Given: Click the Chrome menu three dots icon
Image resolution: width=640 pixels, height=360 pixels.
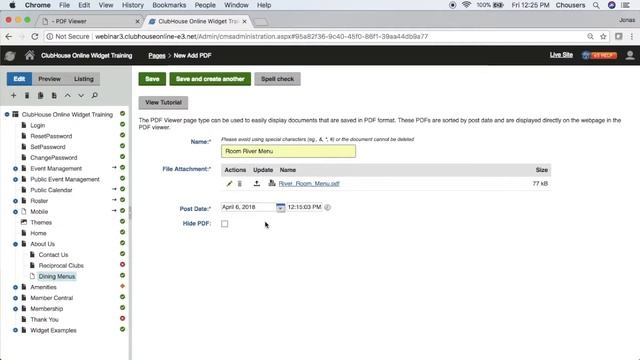Looking at the screenshot, I should 631,36.
